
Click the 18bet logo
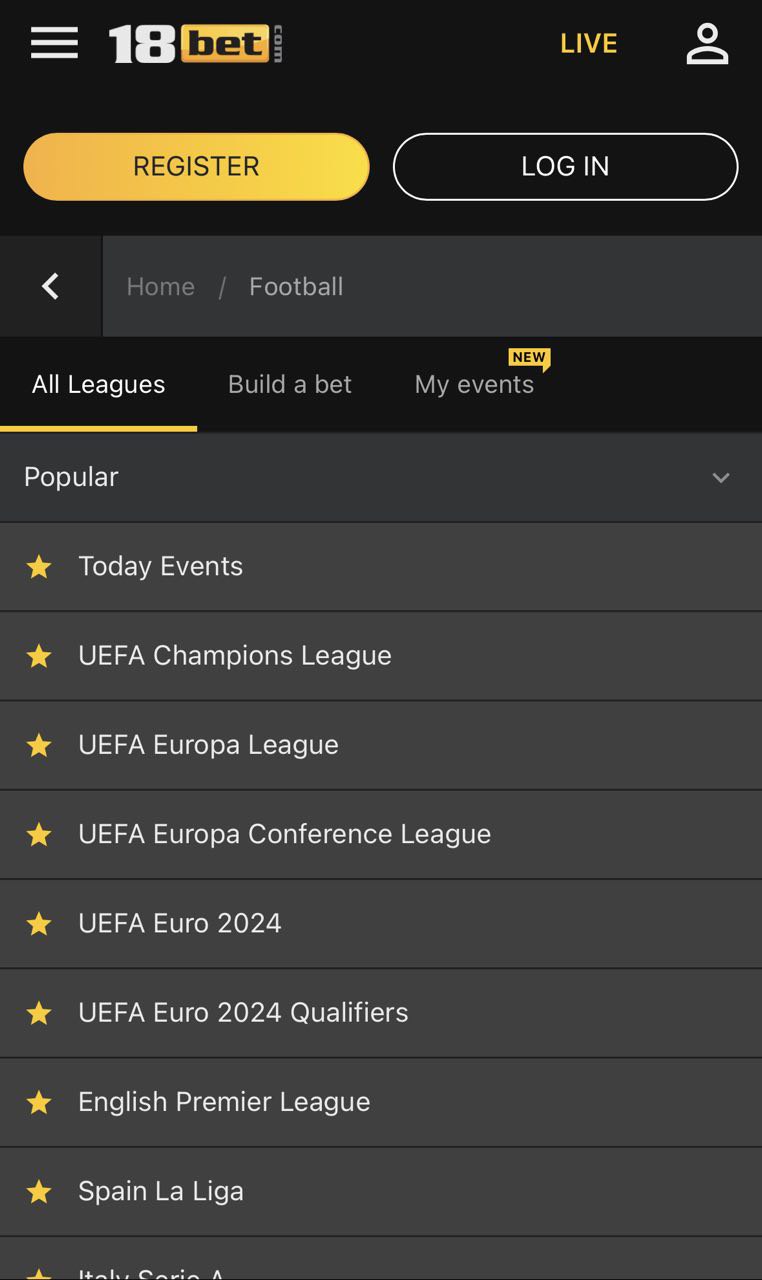(x=195, y=44)
